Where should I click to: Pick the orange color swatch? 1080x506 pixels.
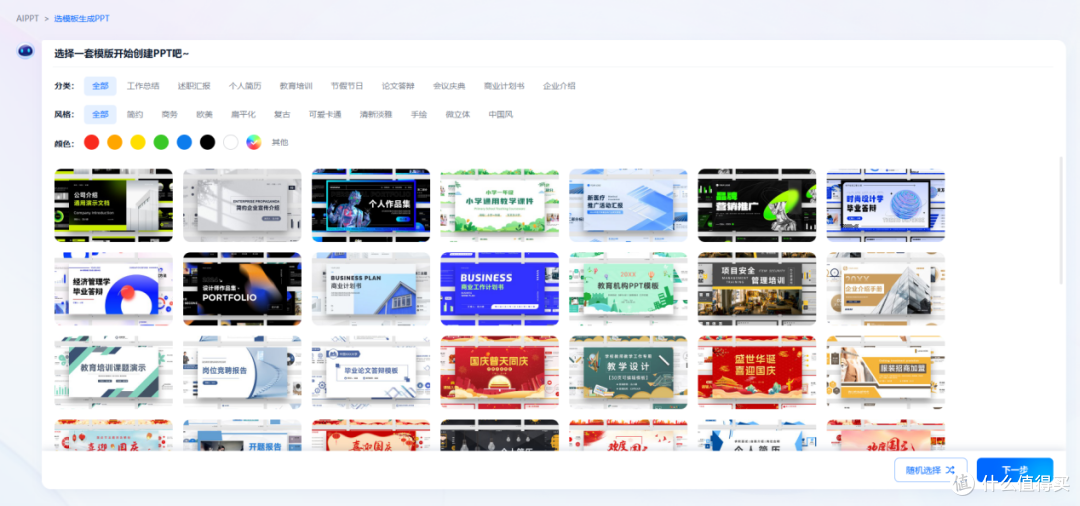[x=115, y=143]
